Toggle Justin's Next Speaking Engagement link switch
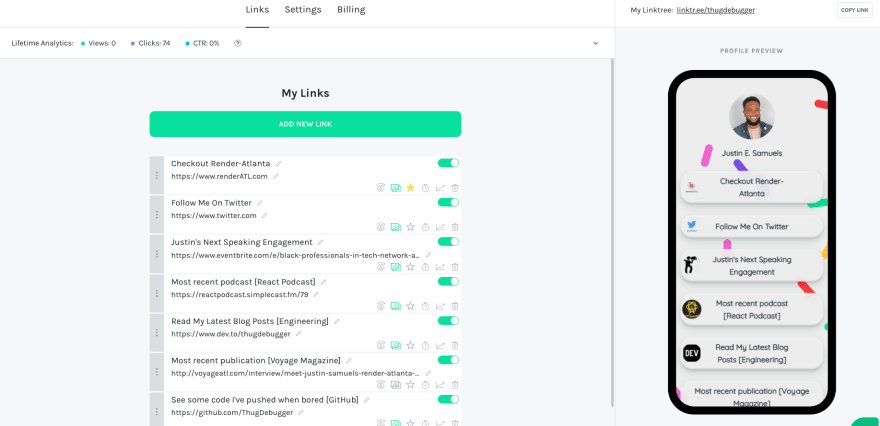Image resolution: width=880 pixels, height=426 pixels. pyautogui.click(x=448, y=241)
